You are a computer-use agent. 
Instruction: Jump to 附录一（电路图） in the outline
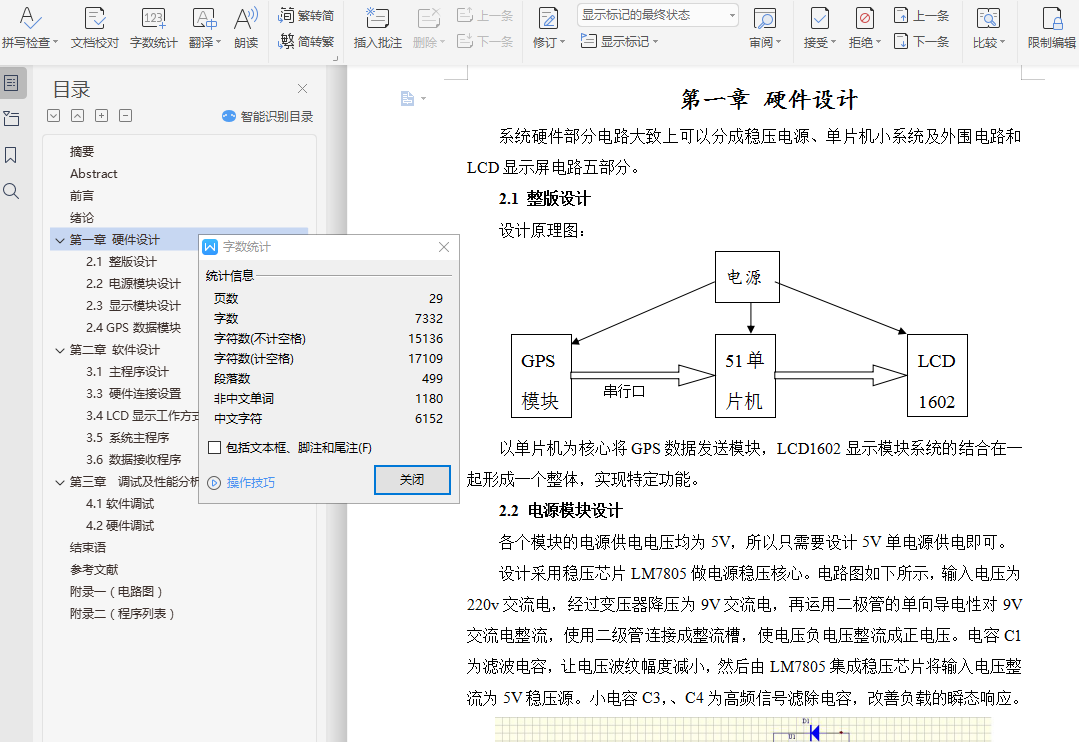pyautogui.click(x=116, y=592)
